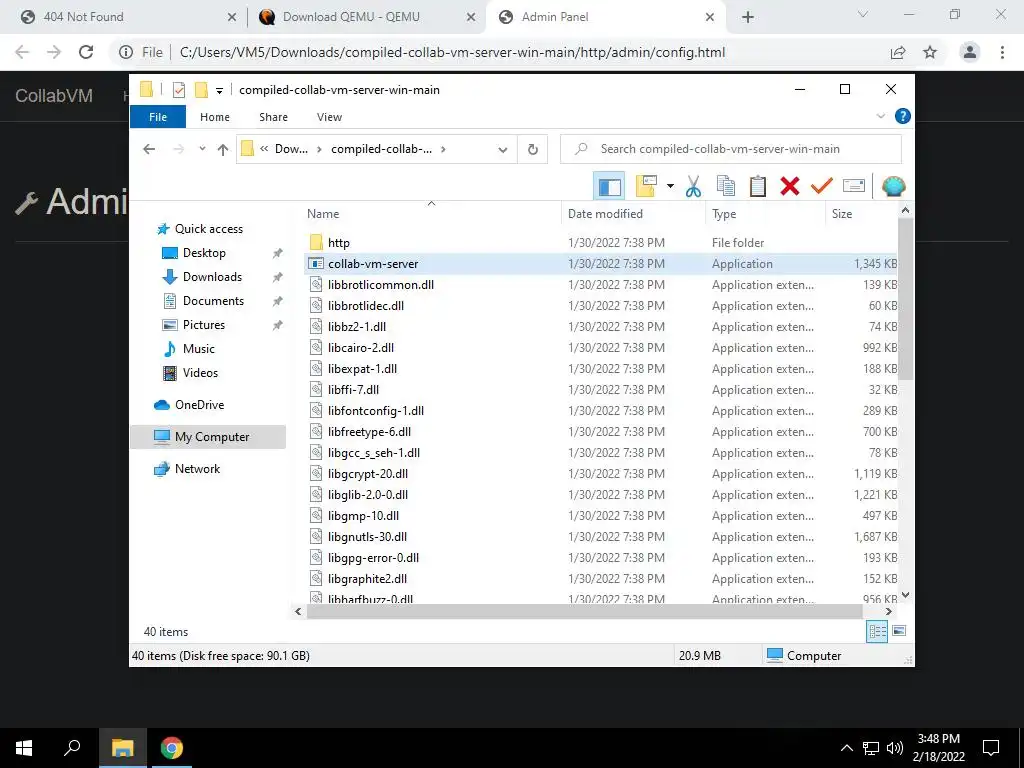Click the folder options toolbar icon

point(646,186)
